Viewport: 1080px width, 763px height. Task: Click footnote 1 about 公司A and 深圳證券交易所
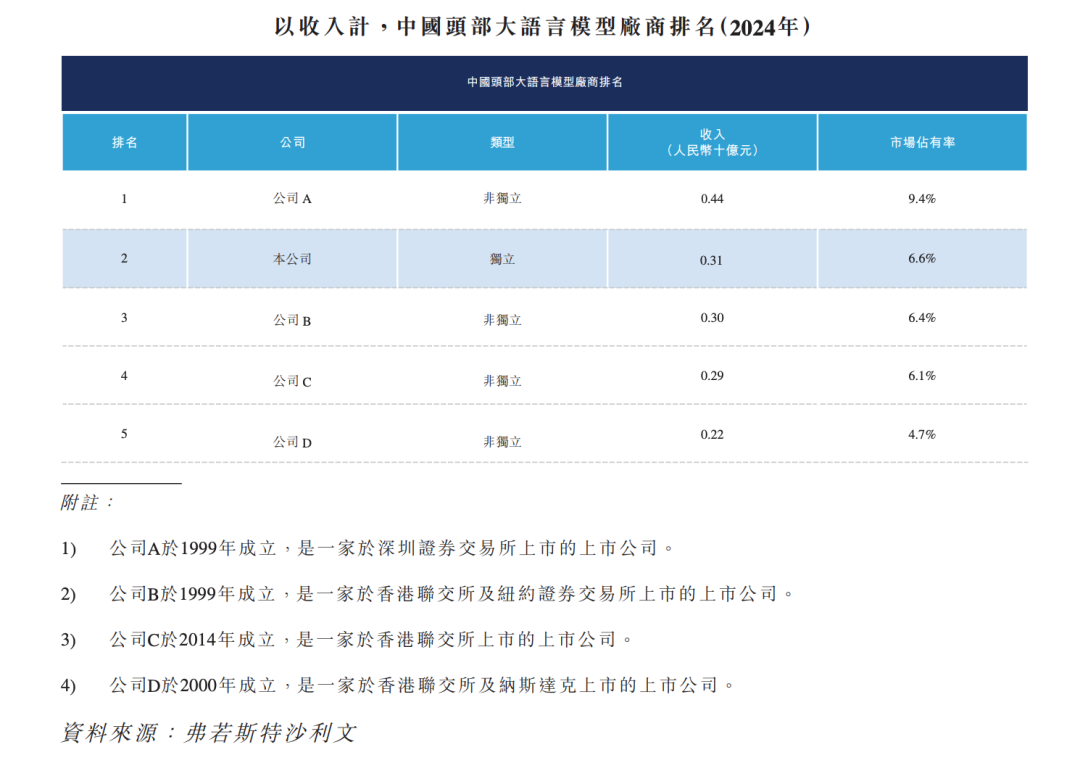tap(390, 548)
